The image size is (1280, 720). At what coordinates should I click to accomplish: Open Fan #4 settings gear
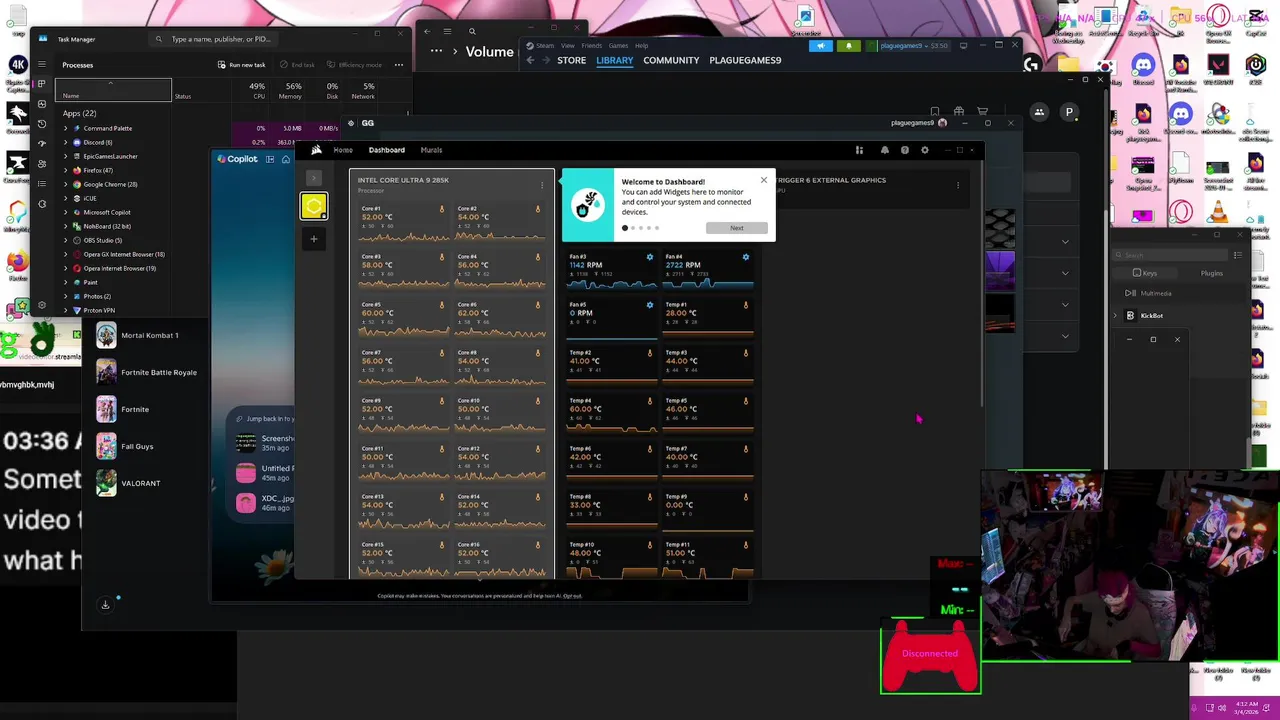[745, 257]
